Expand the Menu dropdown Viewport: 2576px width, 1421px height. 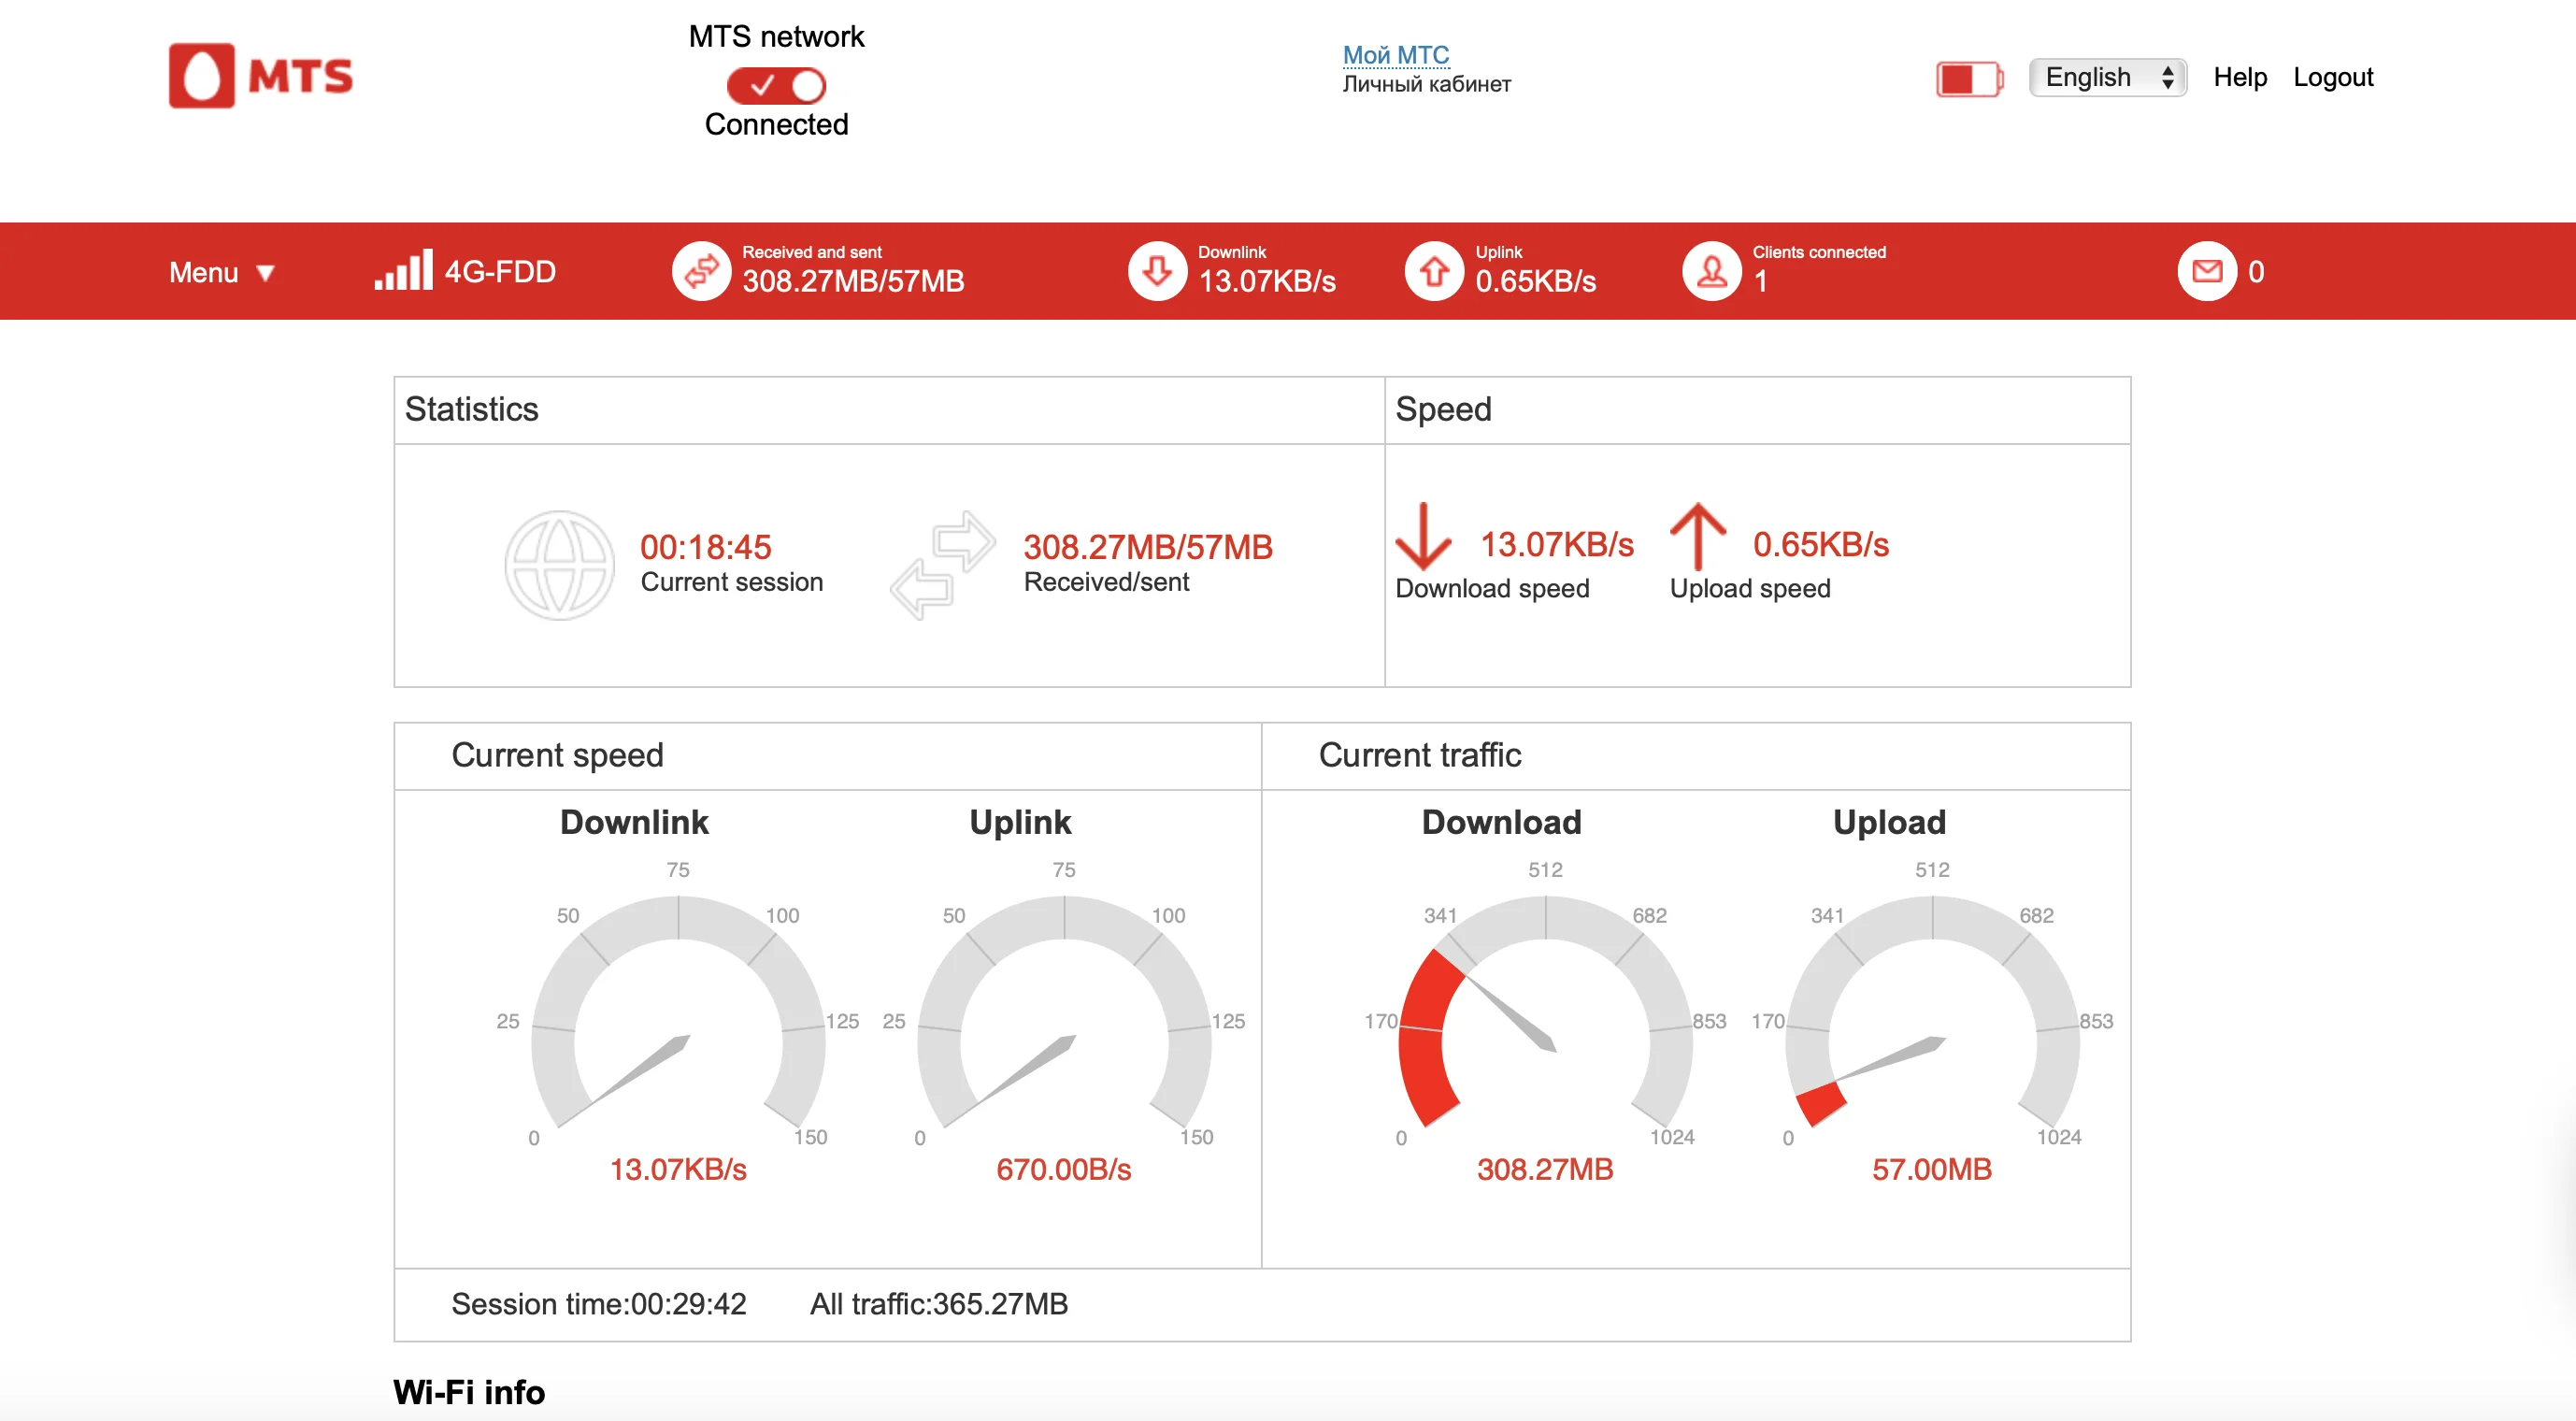click(204, 272)
